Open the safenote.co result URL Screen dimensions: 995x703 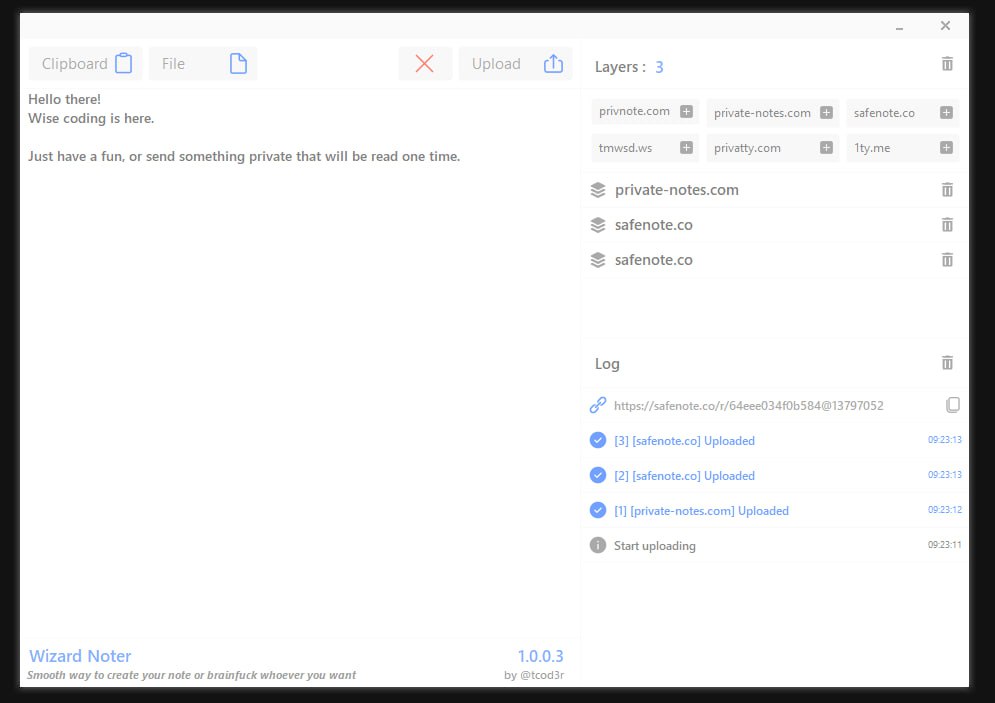pos(748,406)
